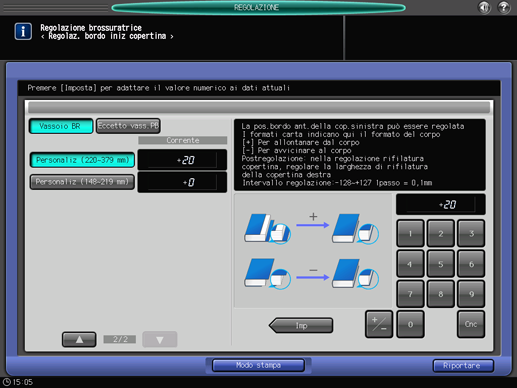Toggle sign with the +/- key
517x388 pixels.
click(x=379, y=324)
